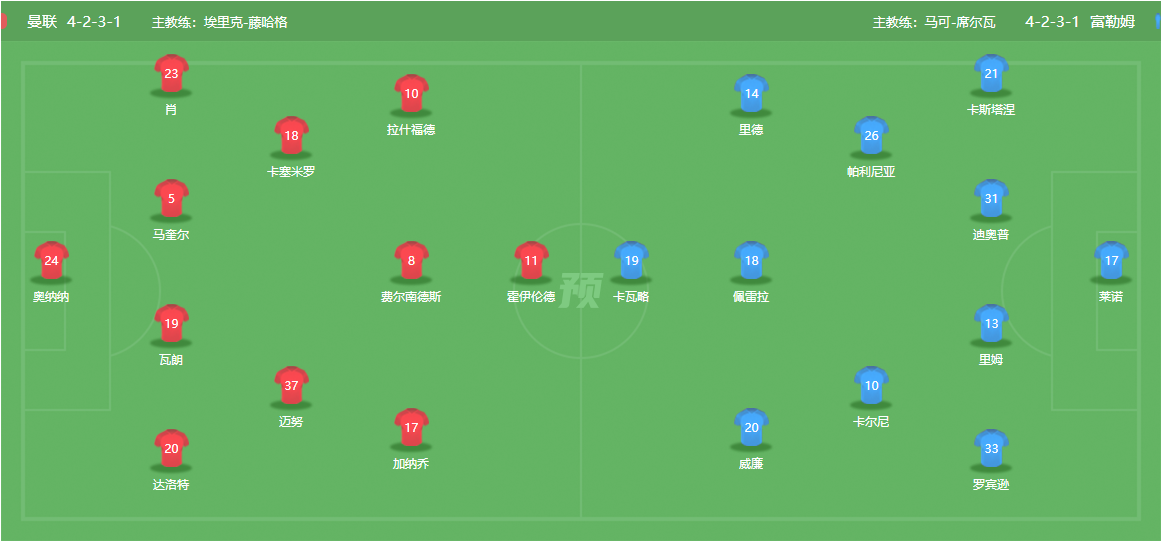Image resolution: width=1162 pixels, height=541 pixels.
Task: Click the red number 24 goalkeeper jersey
Action: (51, 261)
